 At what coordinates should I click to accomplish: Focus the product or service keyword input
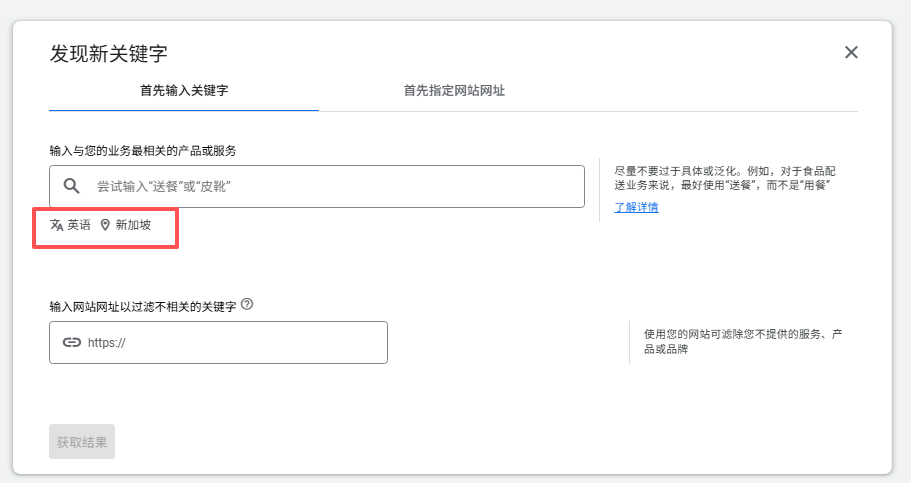(x=330, y=186)
